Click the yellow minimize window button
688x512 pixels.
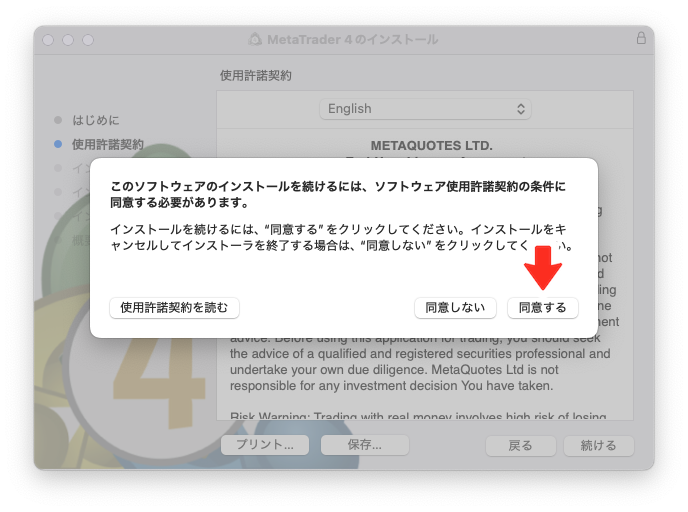pos(68,40)
